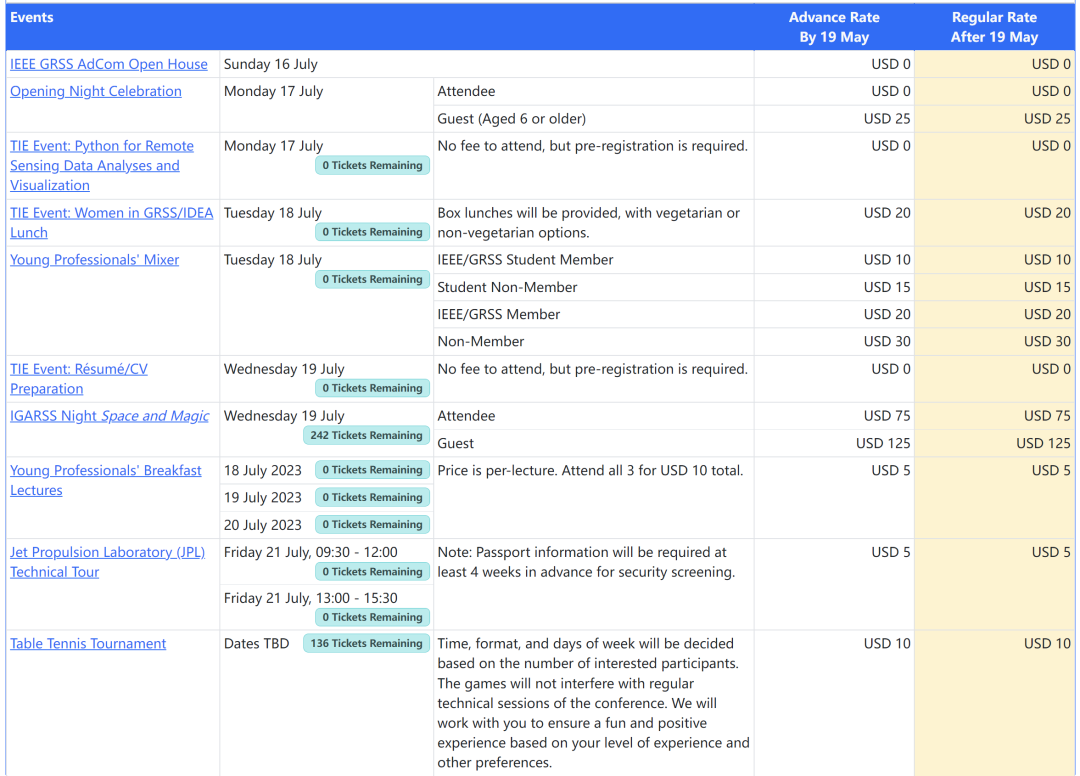Click 0 Tickets Remaining badge for Python event
This screenshot has height=776, width=1080.
tap(373, 165)
